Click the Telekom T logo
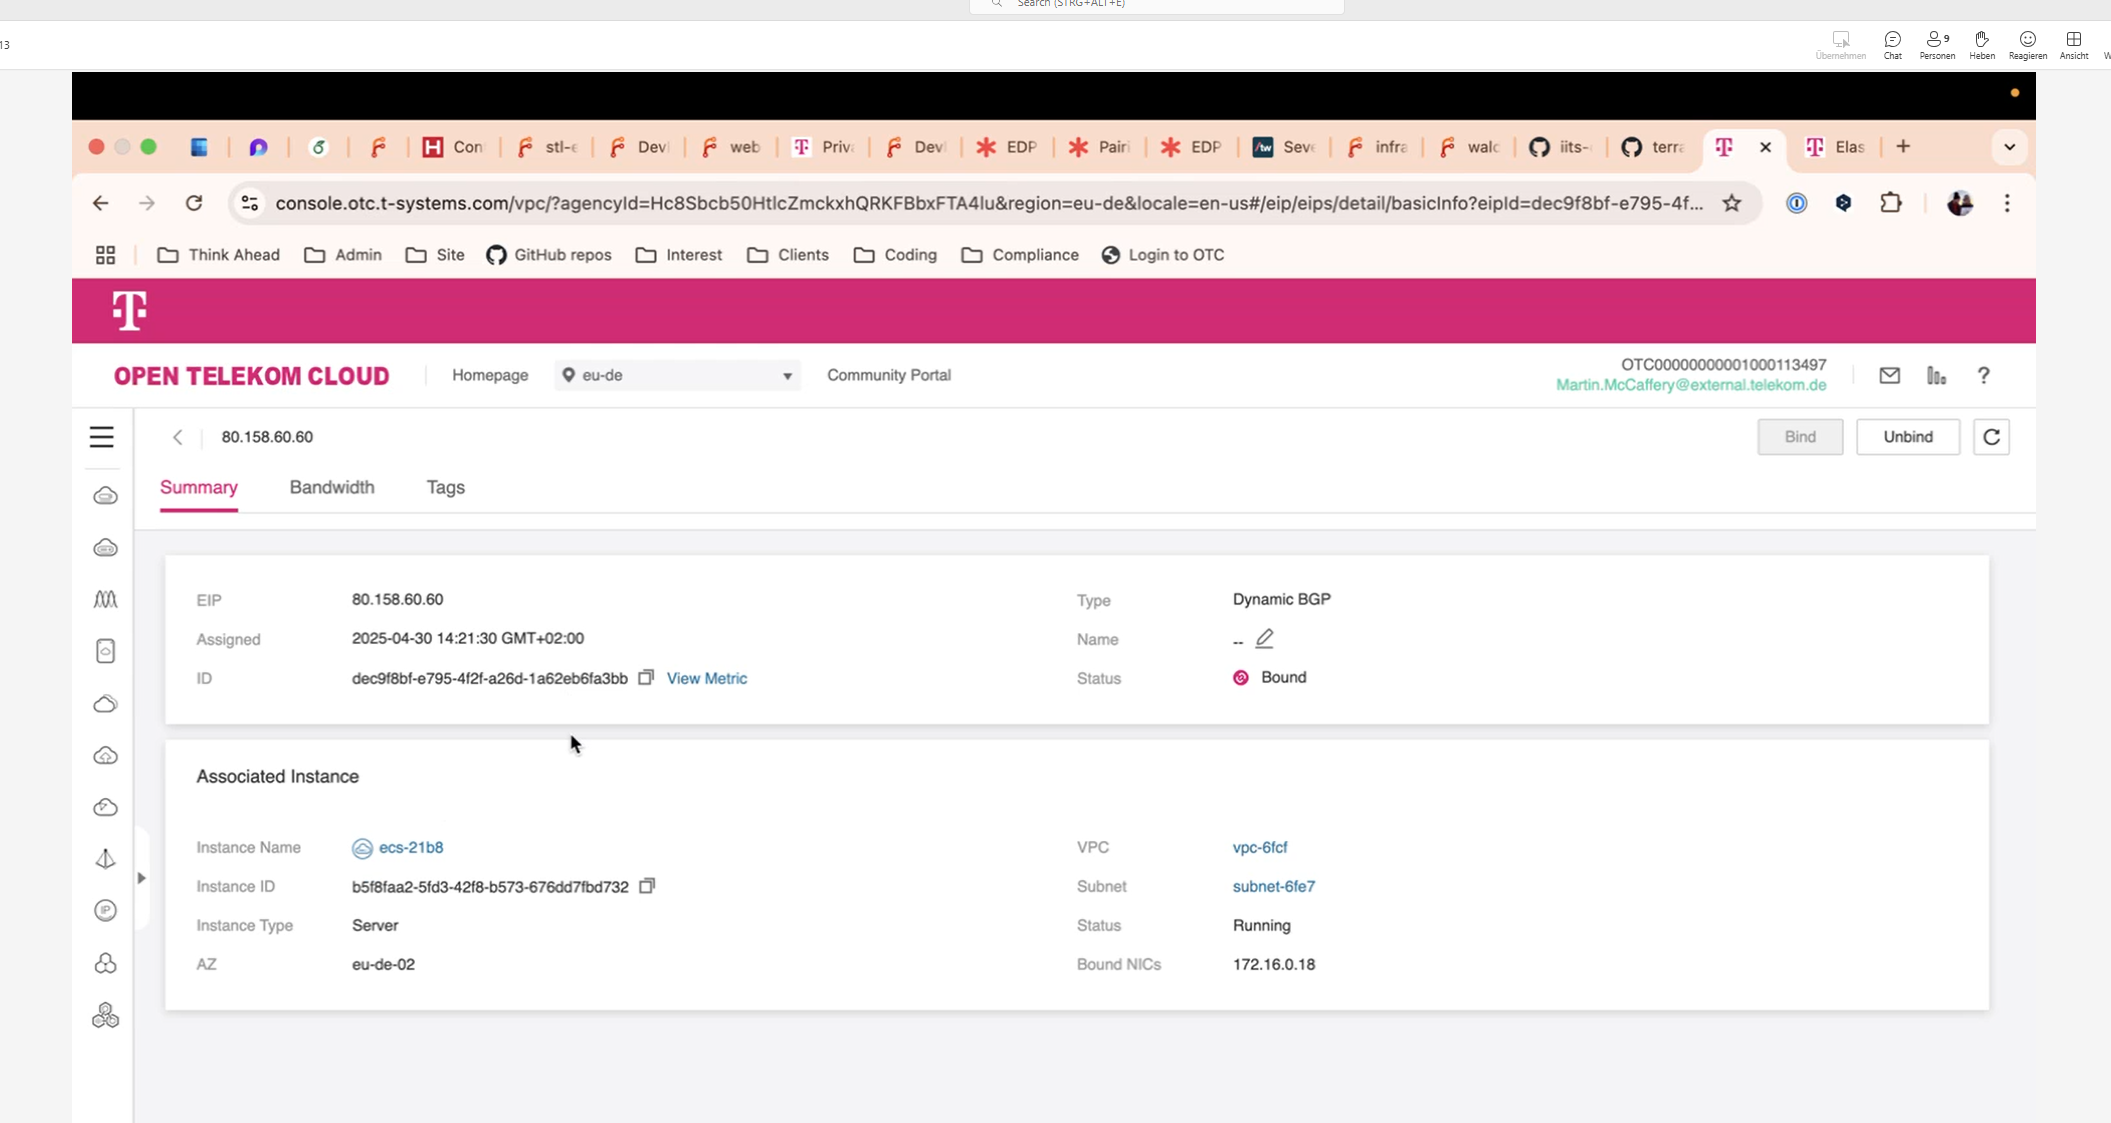Screen dimensions: 2111x1123 pyautogui.click(x=129, y=310)
